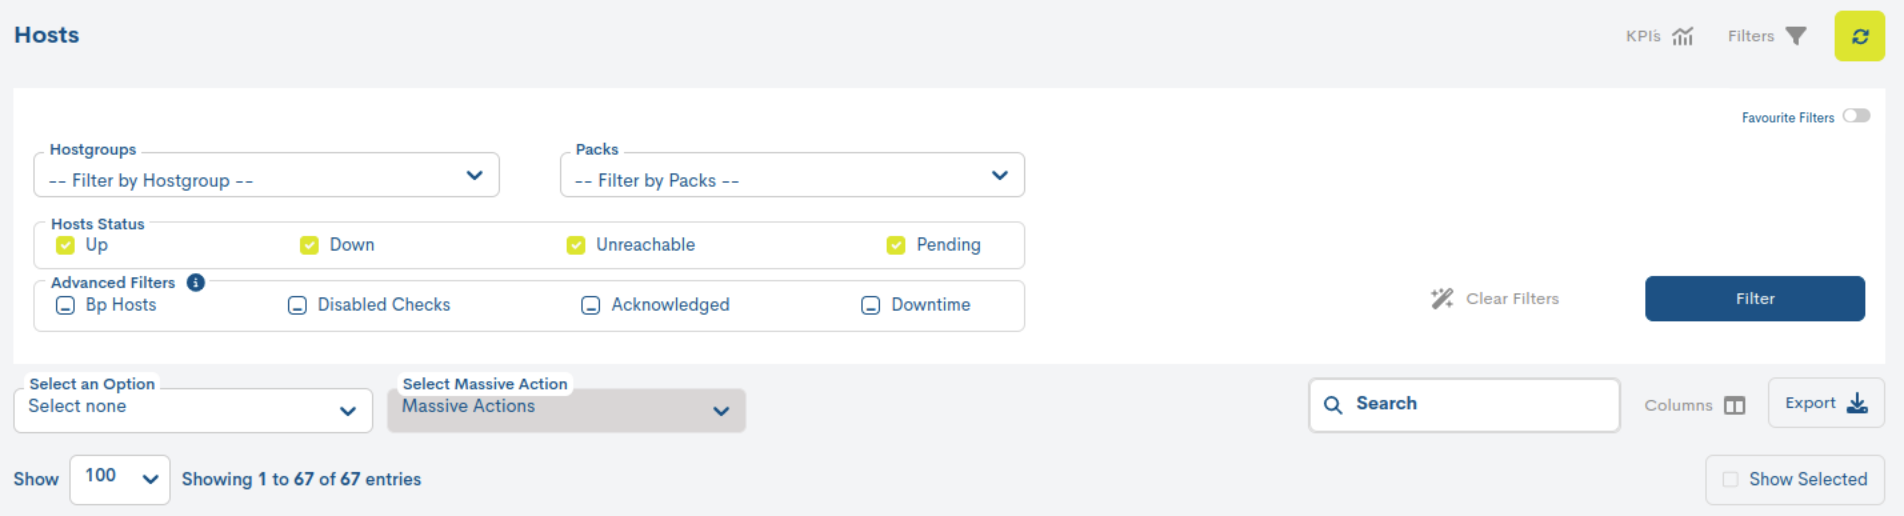Uncheck the Unreachable status checkbox

[576, 245]
